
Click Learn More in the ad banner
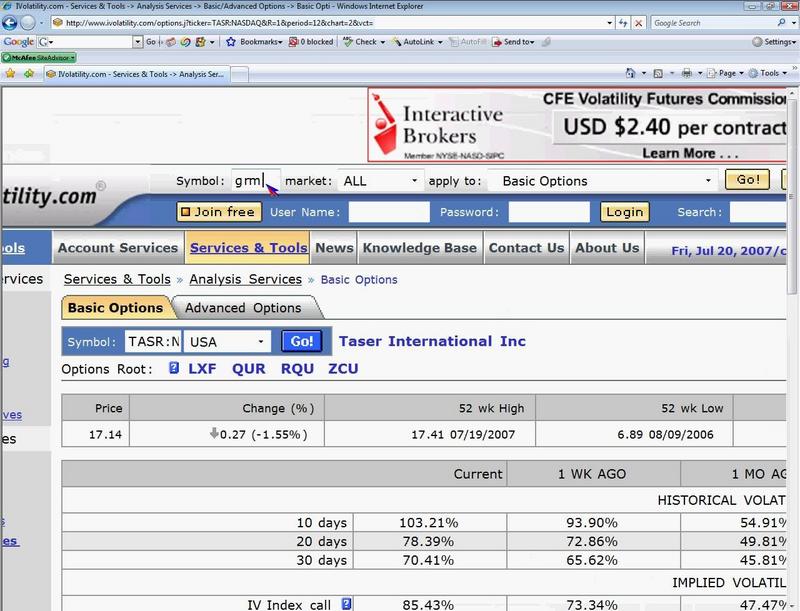coord(690,153)
